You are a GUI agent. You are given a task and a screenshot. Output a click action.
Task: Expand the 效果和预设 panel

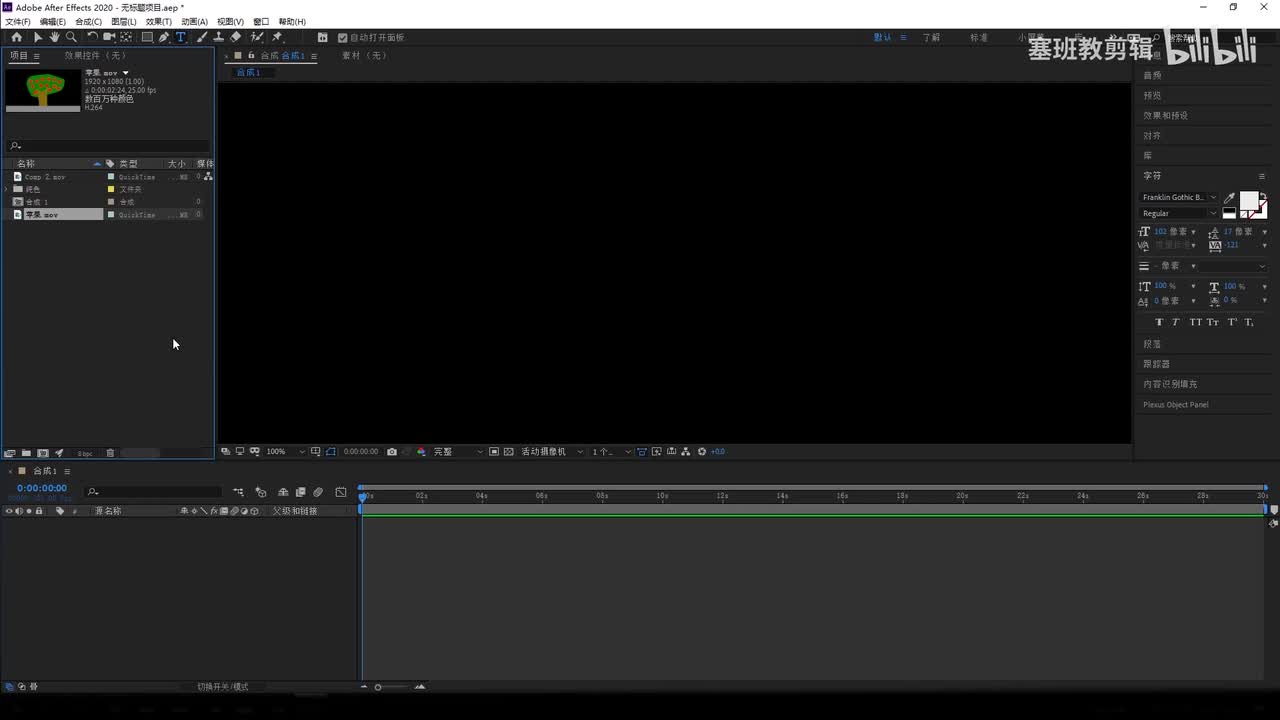1166,116
